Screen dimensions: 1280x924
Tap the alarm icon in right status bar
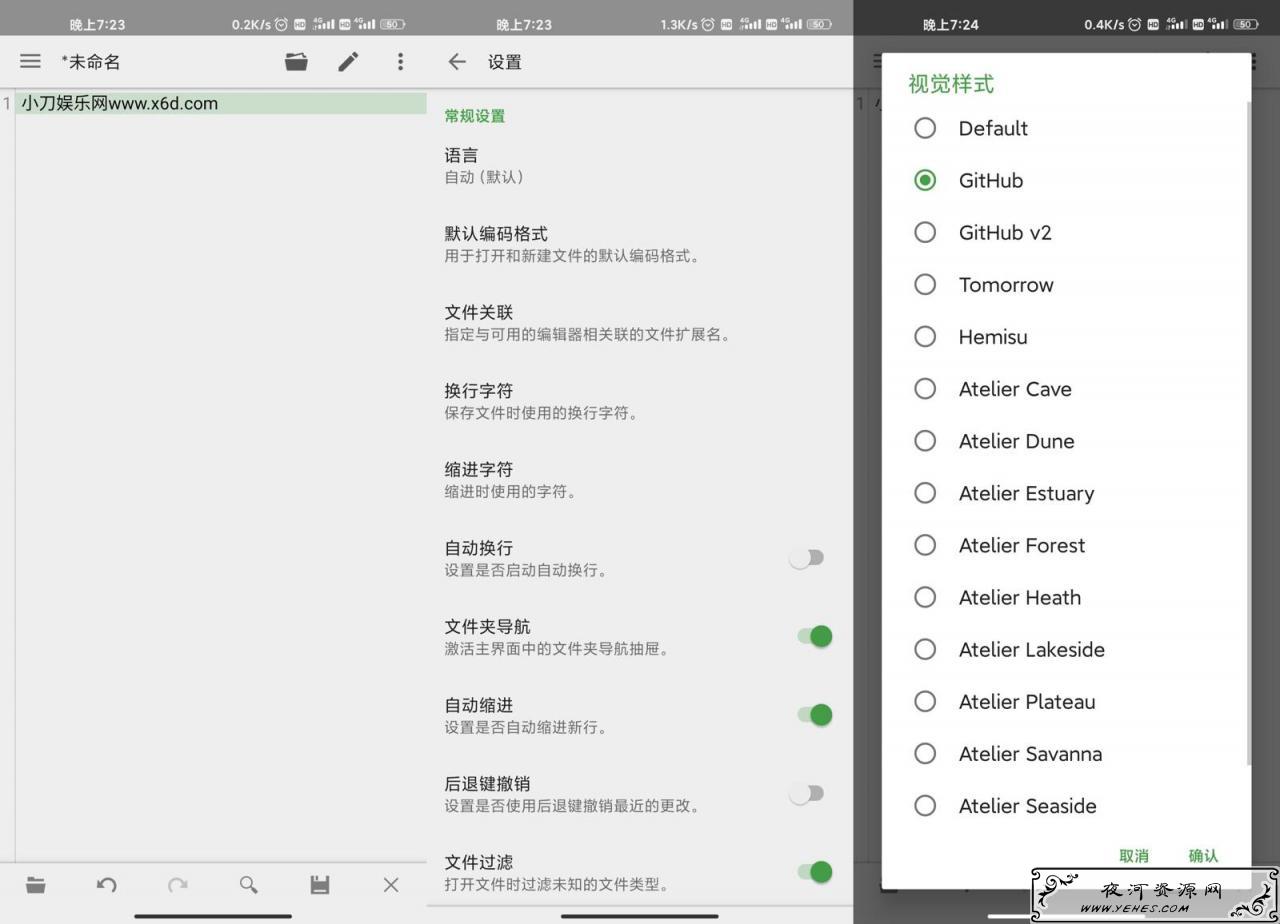(x=1134, y=24)
